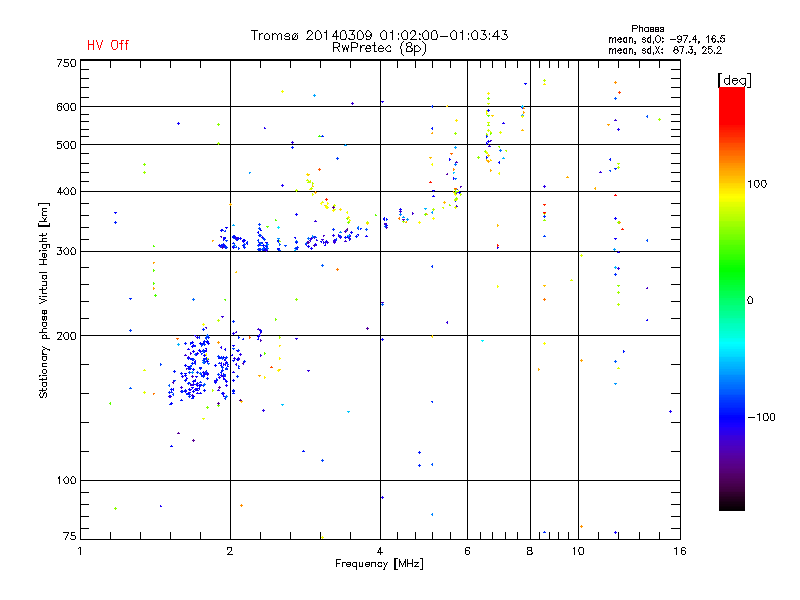Click the x-axis tick label '4'
Image resolution: width=800 pixels, height=600 pixels.
tap(380, 551)
